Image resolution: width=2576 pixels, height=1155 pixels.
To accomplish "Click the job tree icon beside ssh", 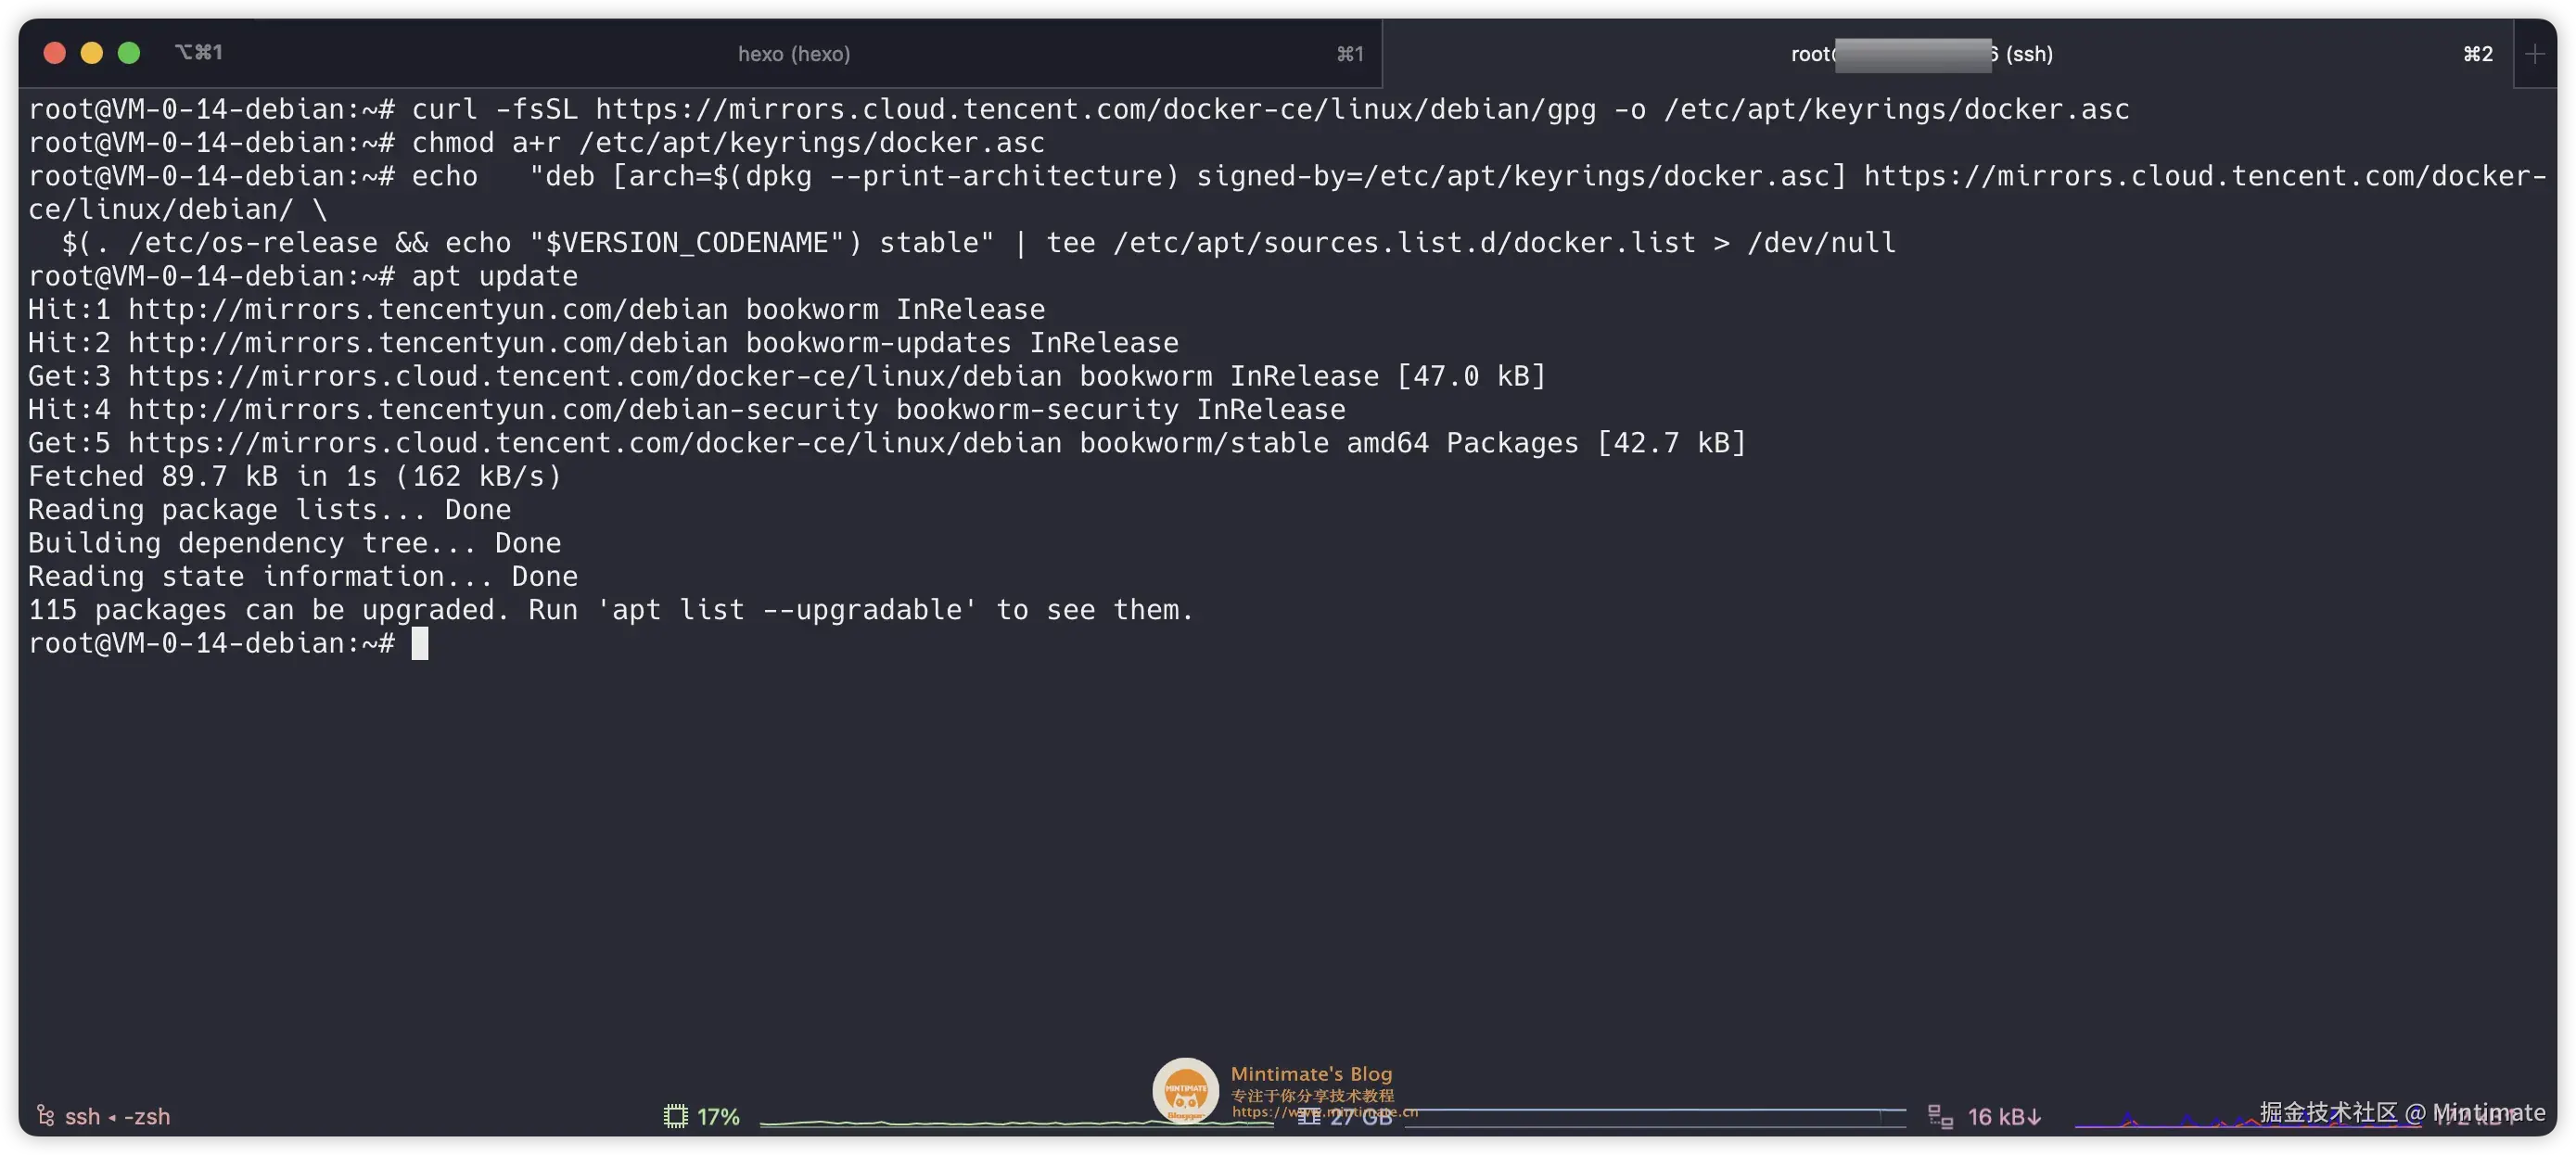I will [45, 1116].
